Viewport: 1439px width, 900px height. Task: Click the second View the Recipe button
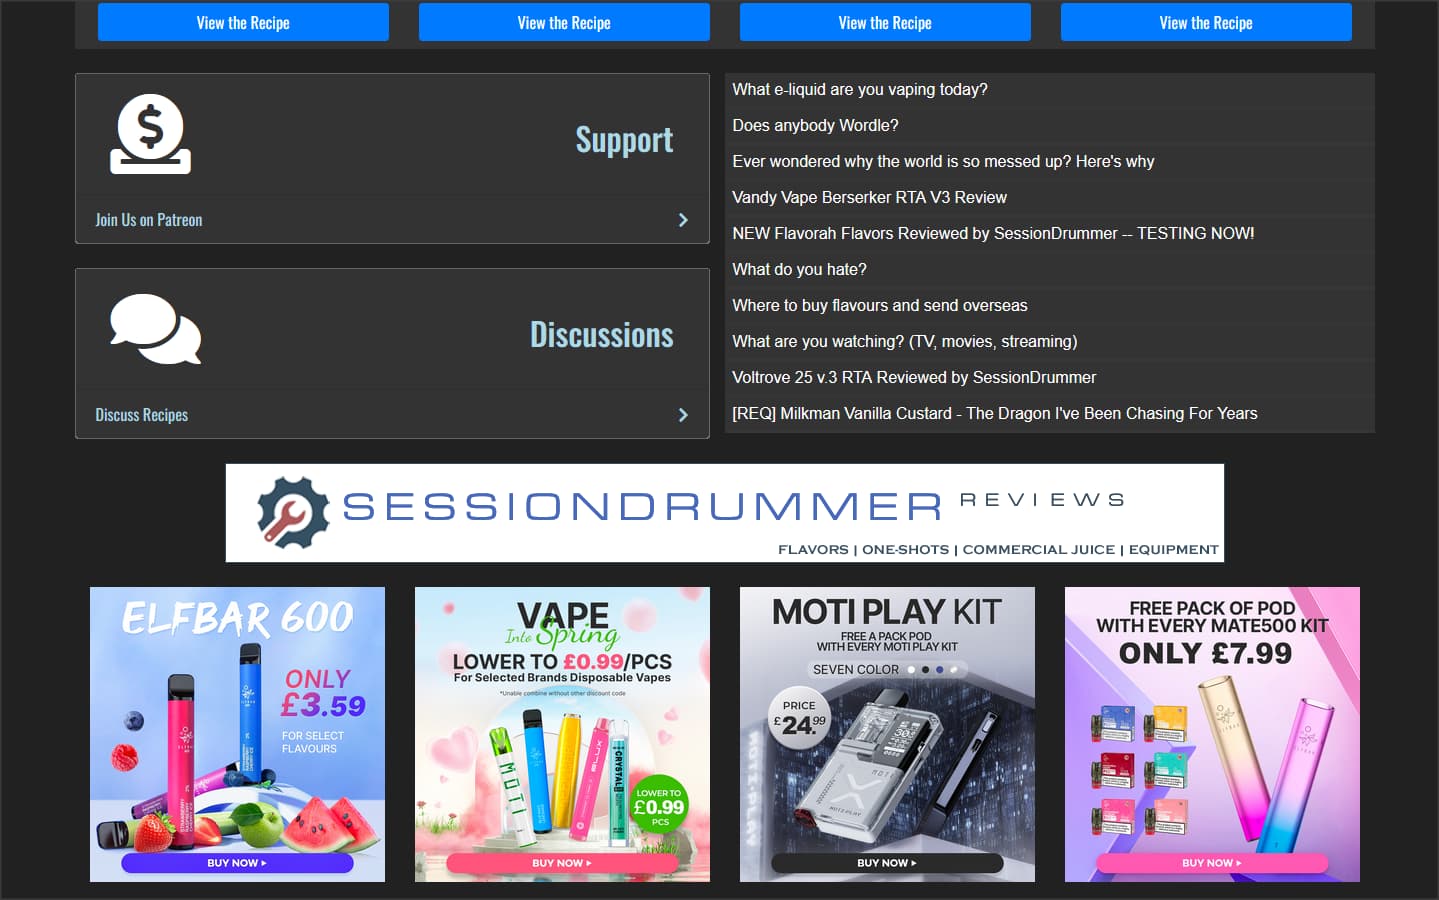[x=564, y=22]
